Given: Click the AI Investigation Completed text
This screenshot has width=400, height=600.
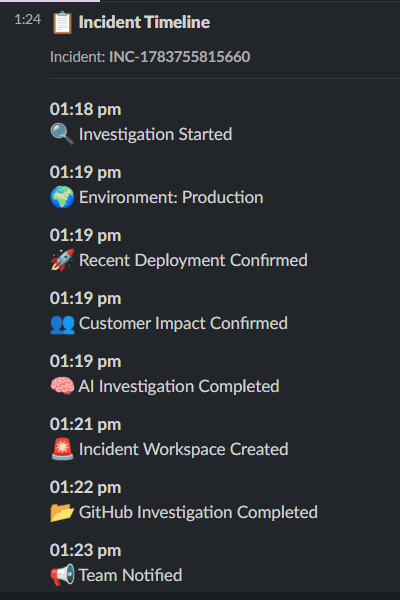Looking at the screenshot, I should click(x=179, y=386).
